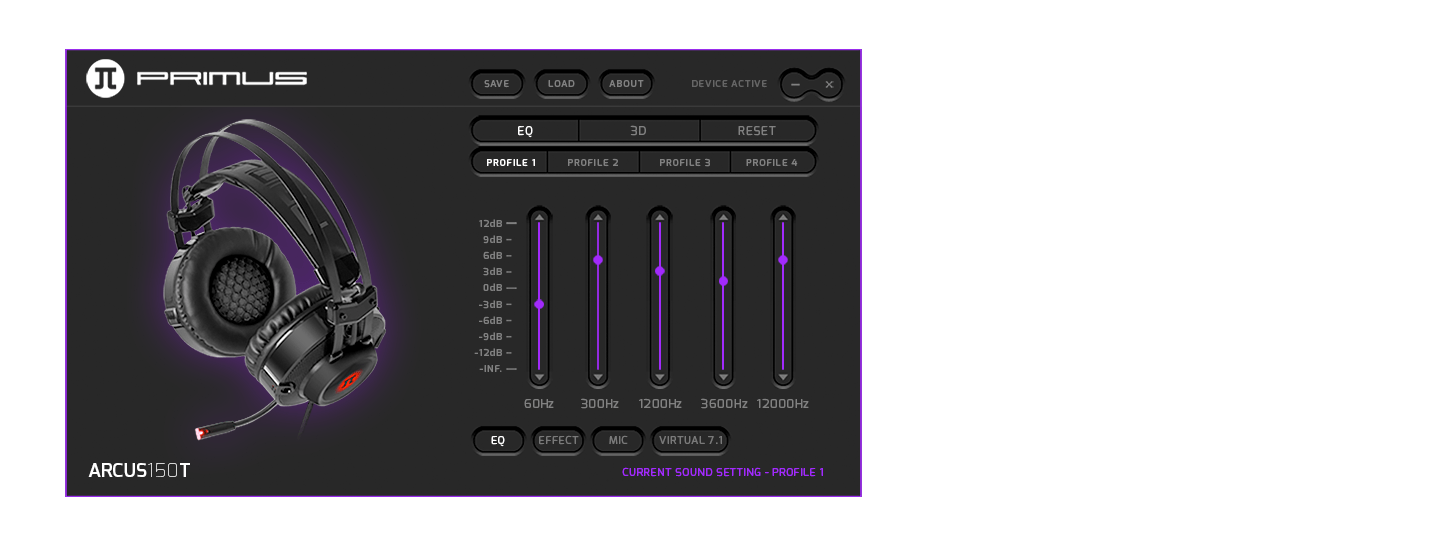This screenshot has width=1440, height=550.
Task: Switch to the EQ mode tab at top
Action: tap(525, 130)
